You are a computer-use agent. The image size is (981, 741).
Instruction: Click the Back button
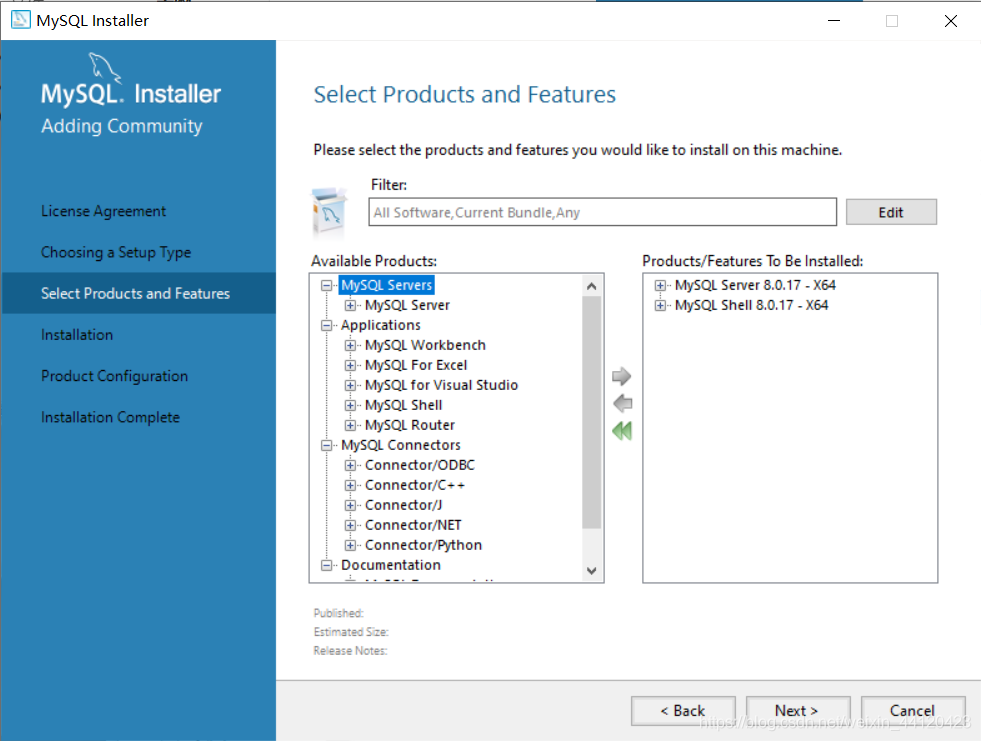[x=683, y=711]
